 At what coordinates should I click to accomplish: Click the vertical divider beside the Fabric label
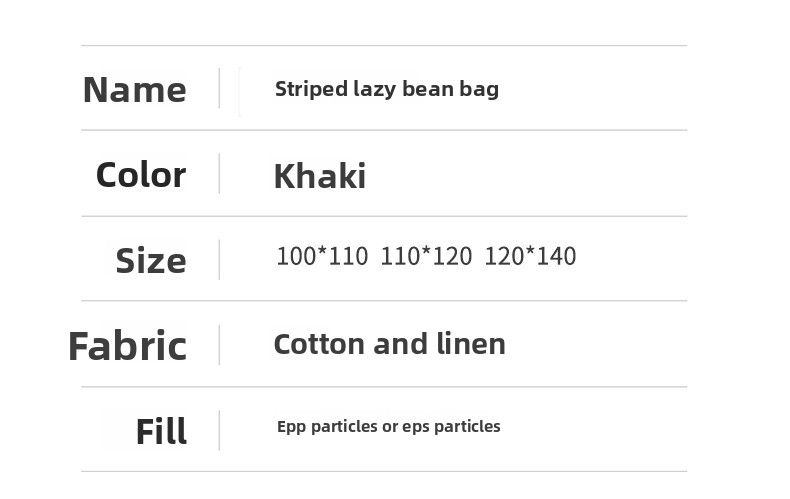click(x=219, y=345)
